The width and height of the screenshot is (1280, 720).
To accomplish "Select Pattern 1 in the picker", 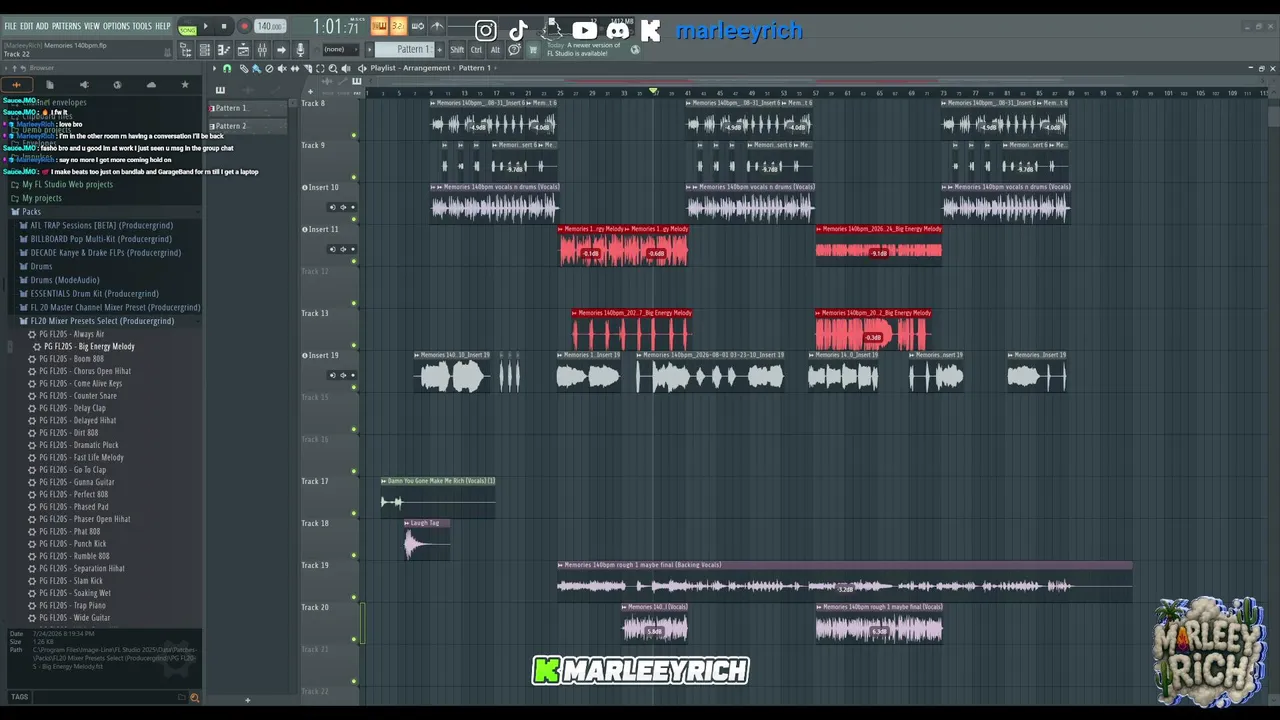I will [x=246, y=108].
